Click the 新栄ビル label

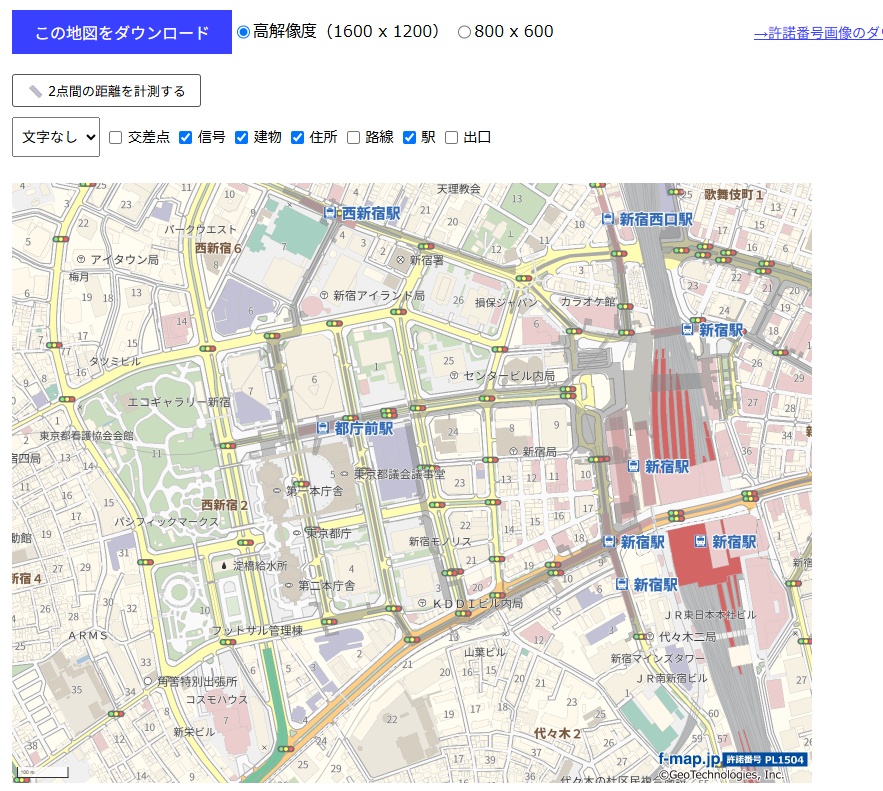tap(194, 732)
